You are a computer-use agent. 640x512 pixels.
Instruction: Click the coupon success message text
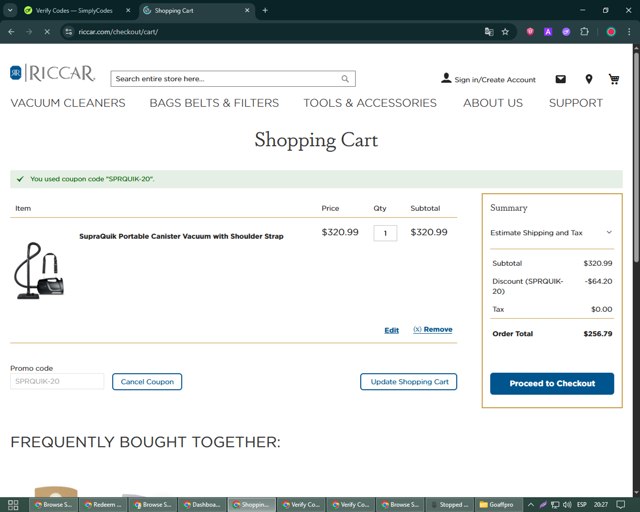(92, 179)
